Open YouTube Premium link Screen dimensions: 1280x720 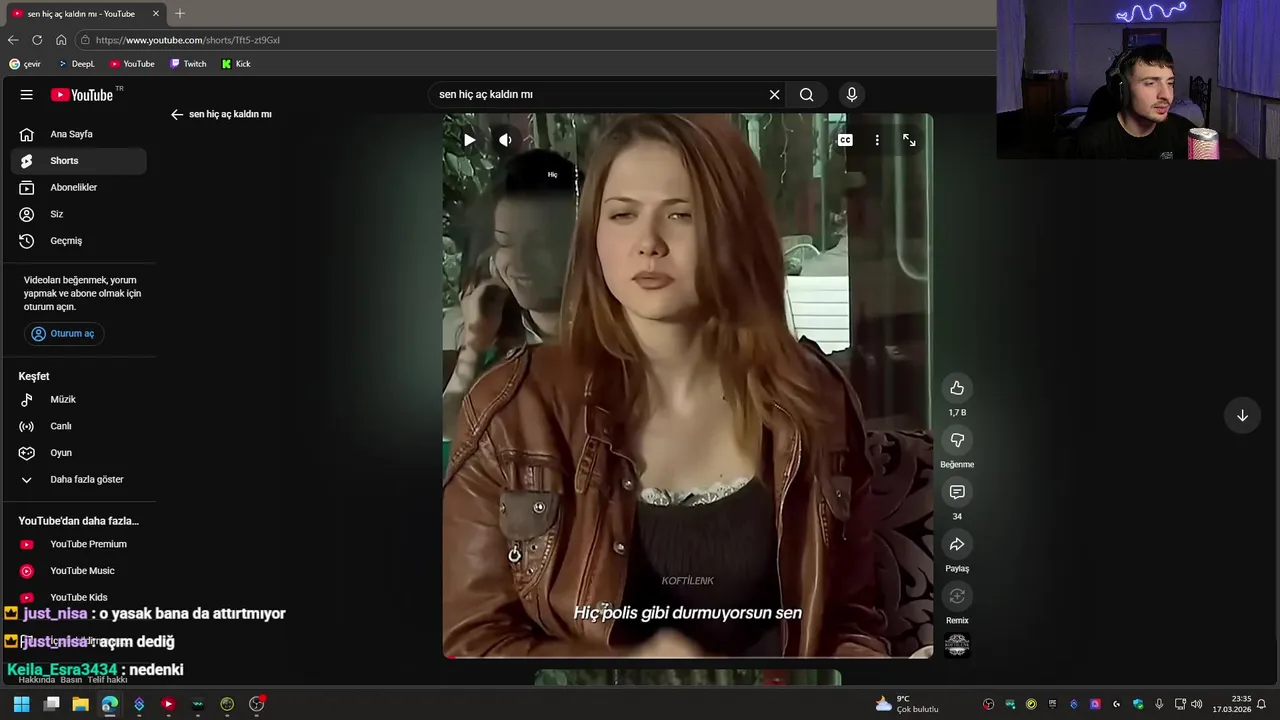point(78,544)
